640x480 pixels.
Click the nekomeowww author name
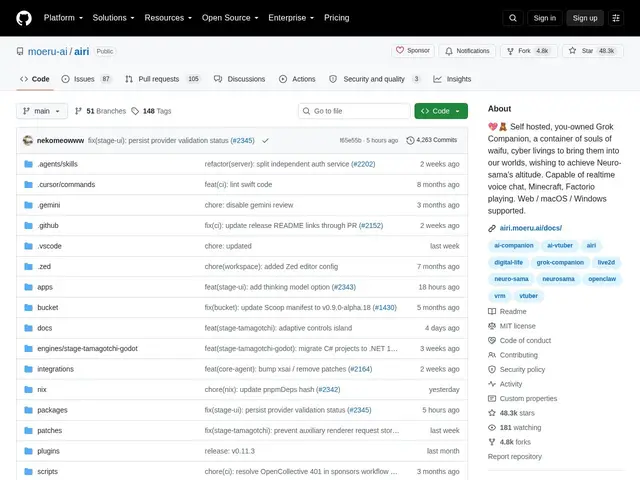coord(60,140)
